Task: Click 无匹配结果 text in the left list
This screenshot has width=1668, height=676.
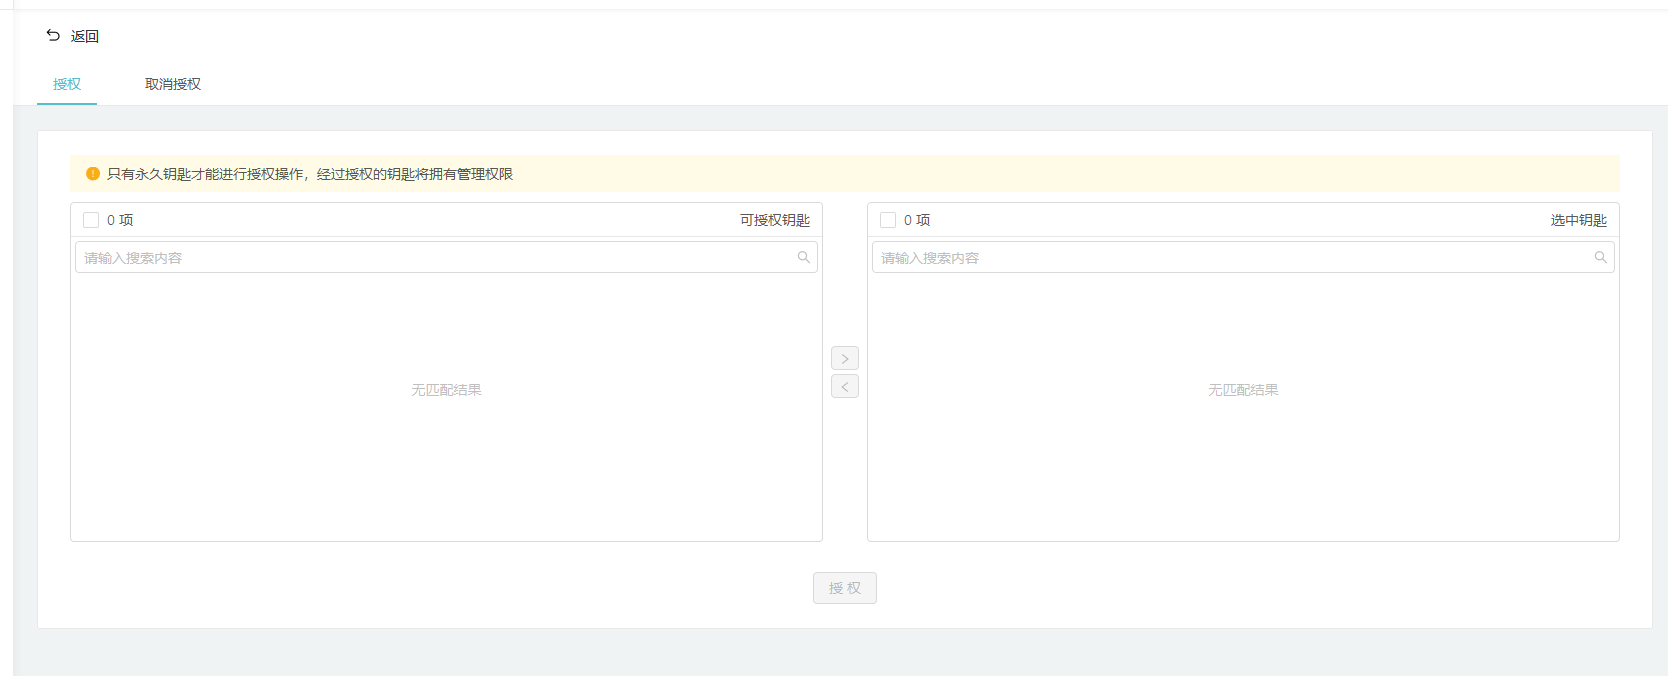Action: 446,390
